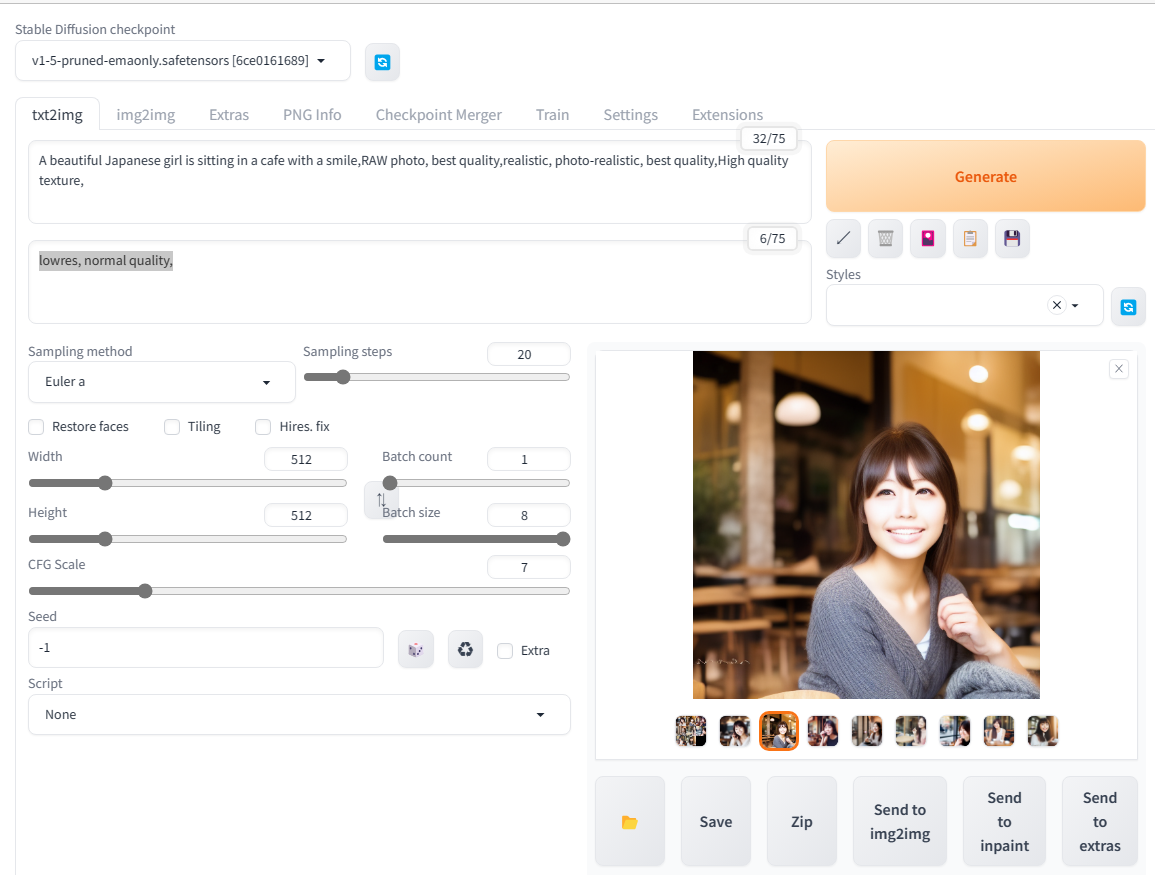The height and width of the screenshot is (875, 1155).
Task: Expand the Styles dropdown arrow
Action: point(1075,306)
